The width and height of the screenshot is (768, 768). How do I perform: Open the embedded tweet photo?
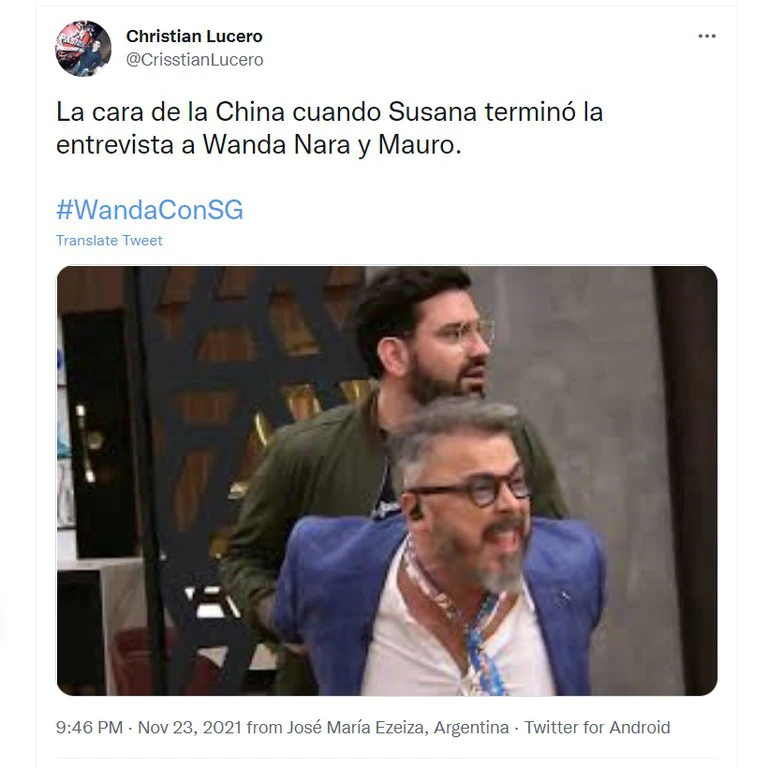387,480
